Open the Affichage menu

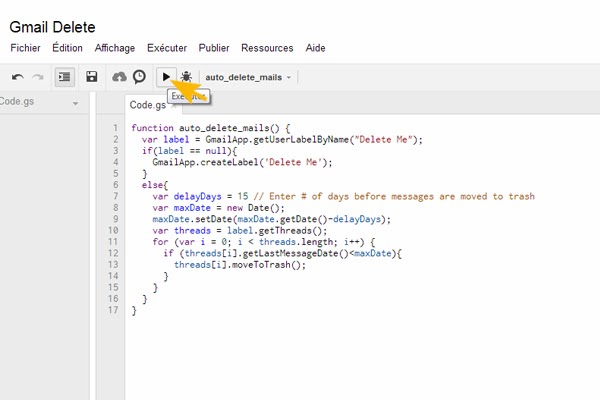114,48
